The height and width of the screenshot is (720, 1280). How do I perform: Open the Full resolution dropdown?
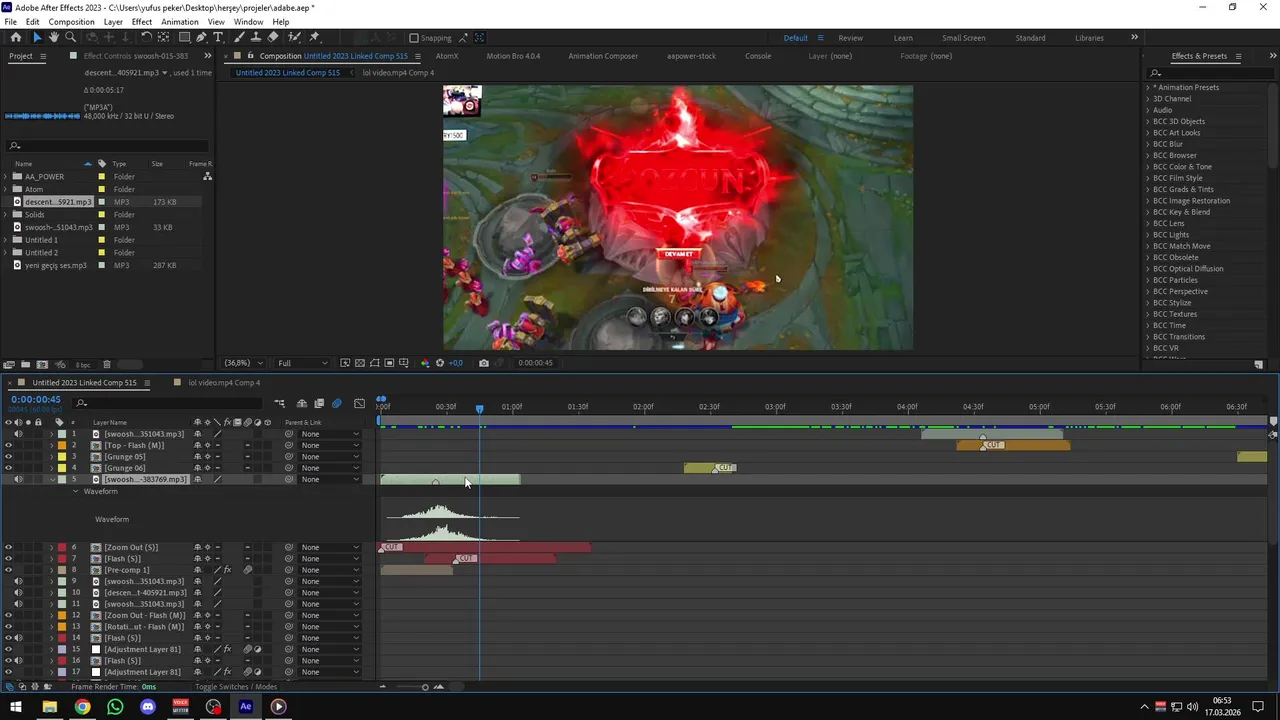click(x=303, y=363)
